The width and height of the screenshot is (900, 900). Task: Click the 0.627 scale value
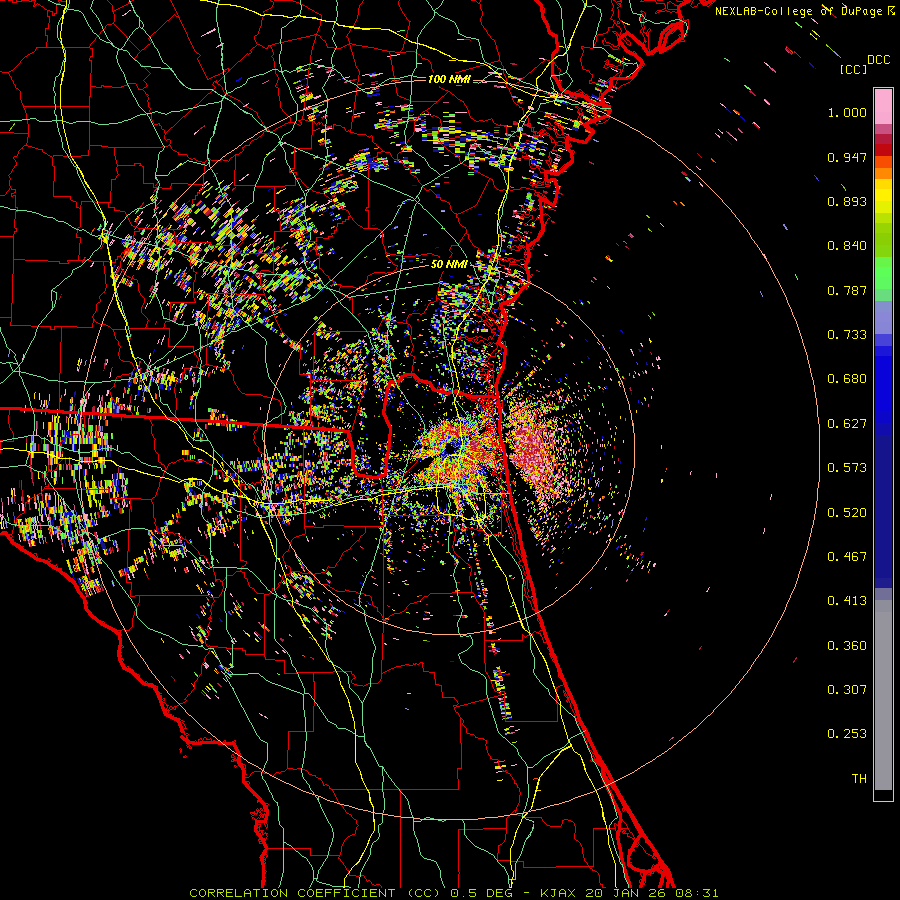(847, 424)
